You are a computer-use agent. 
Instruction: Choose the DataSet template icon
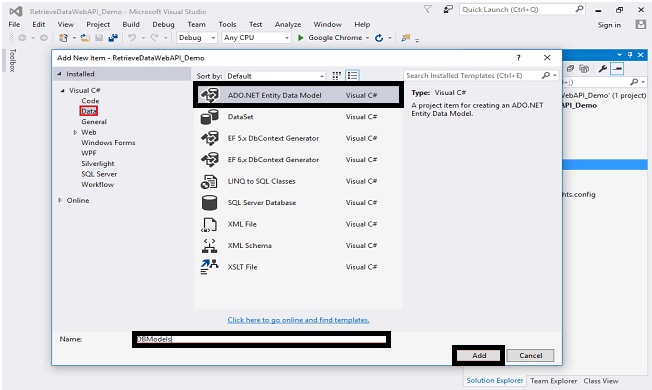[x=210, y=117]
